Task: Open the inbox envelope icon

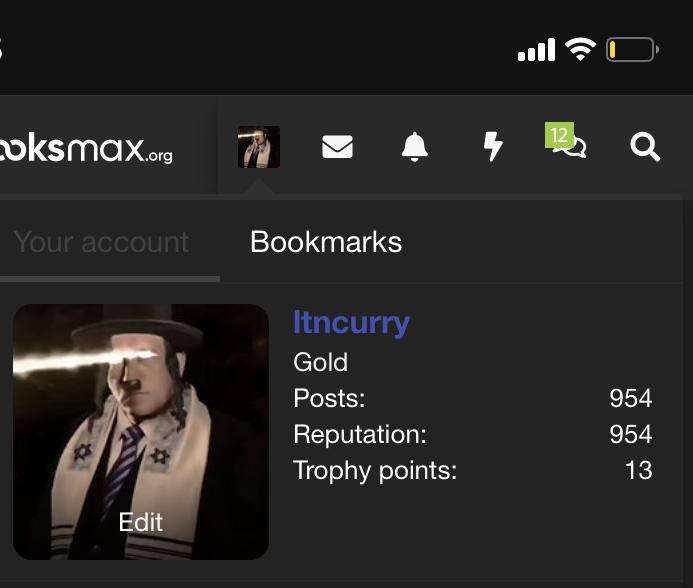Action: click(x=337, y=148)
